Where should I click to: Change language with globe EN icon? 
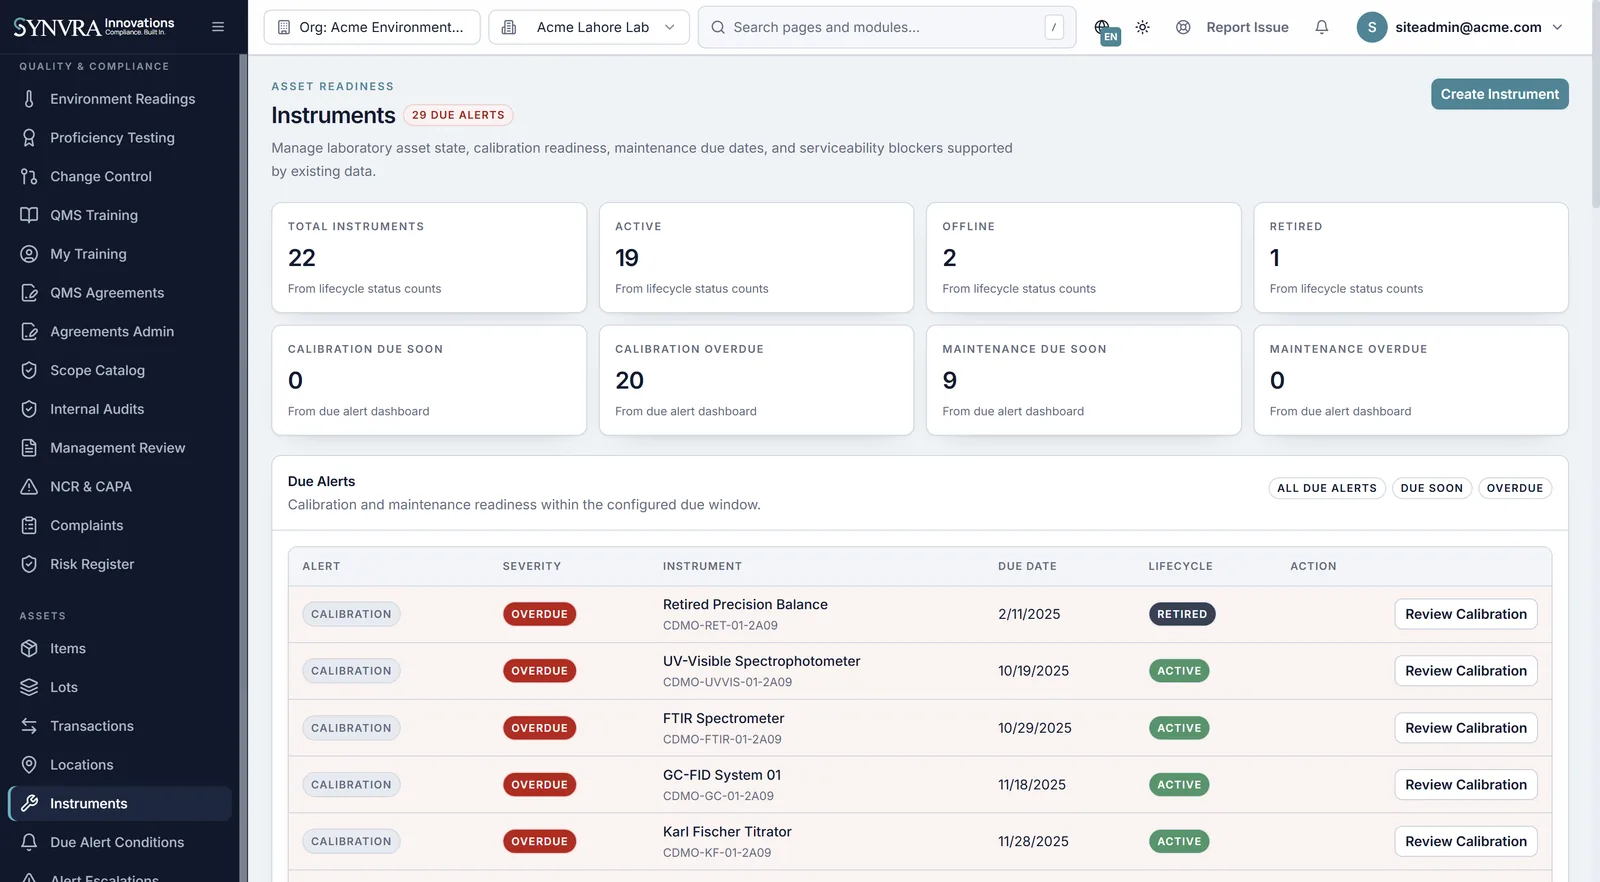(1105, 30)
